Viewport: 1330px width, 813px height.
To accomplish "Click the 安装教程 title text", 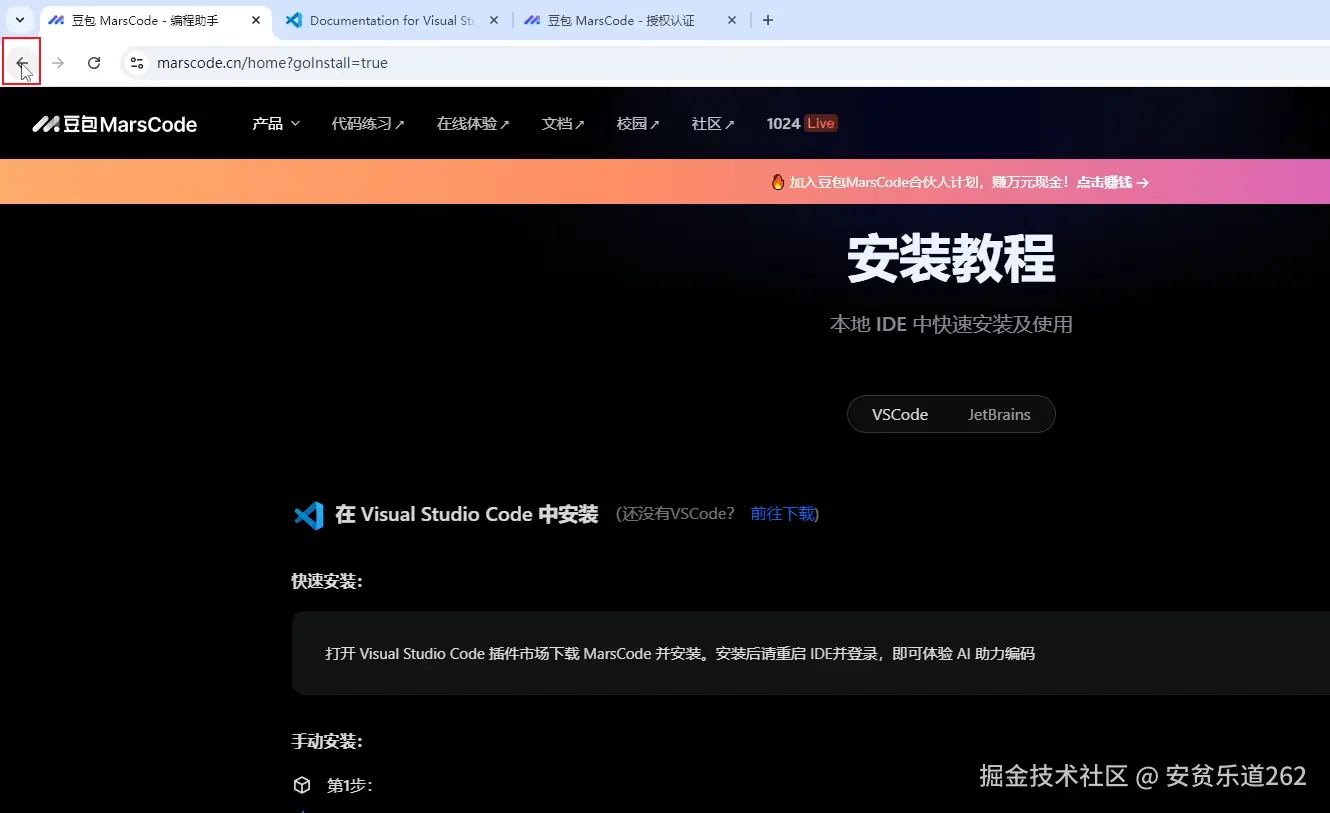I will pos(951,260).
